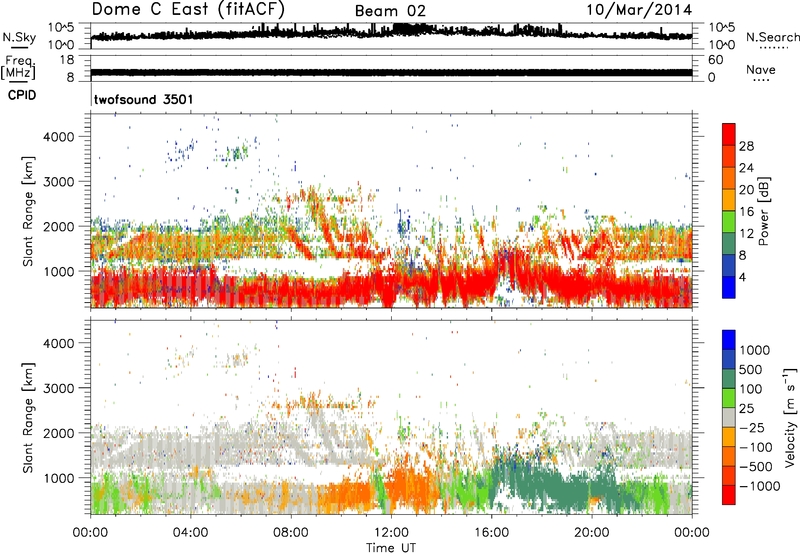The height and width of the screenshot is (554, 800).
Task: Click the '04:00' time axis label
Action: pos(190,532)
